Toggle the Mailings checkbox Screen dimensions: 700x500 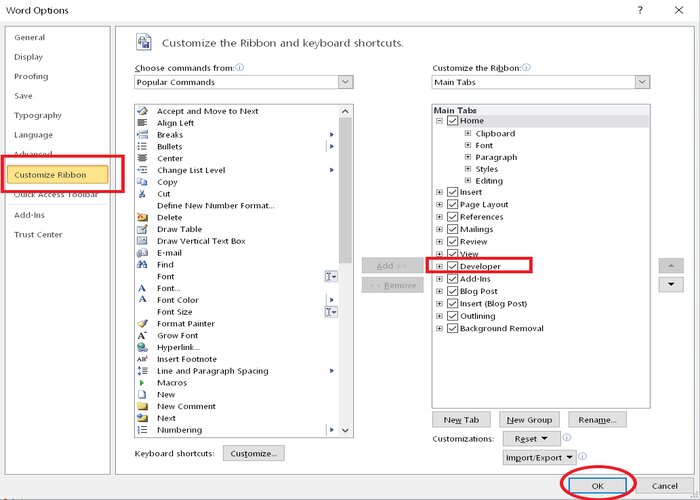click(453, 229)
